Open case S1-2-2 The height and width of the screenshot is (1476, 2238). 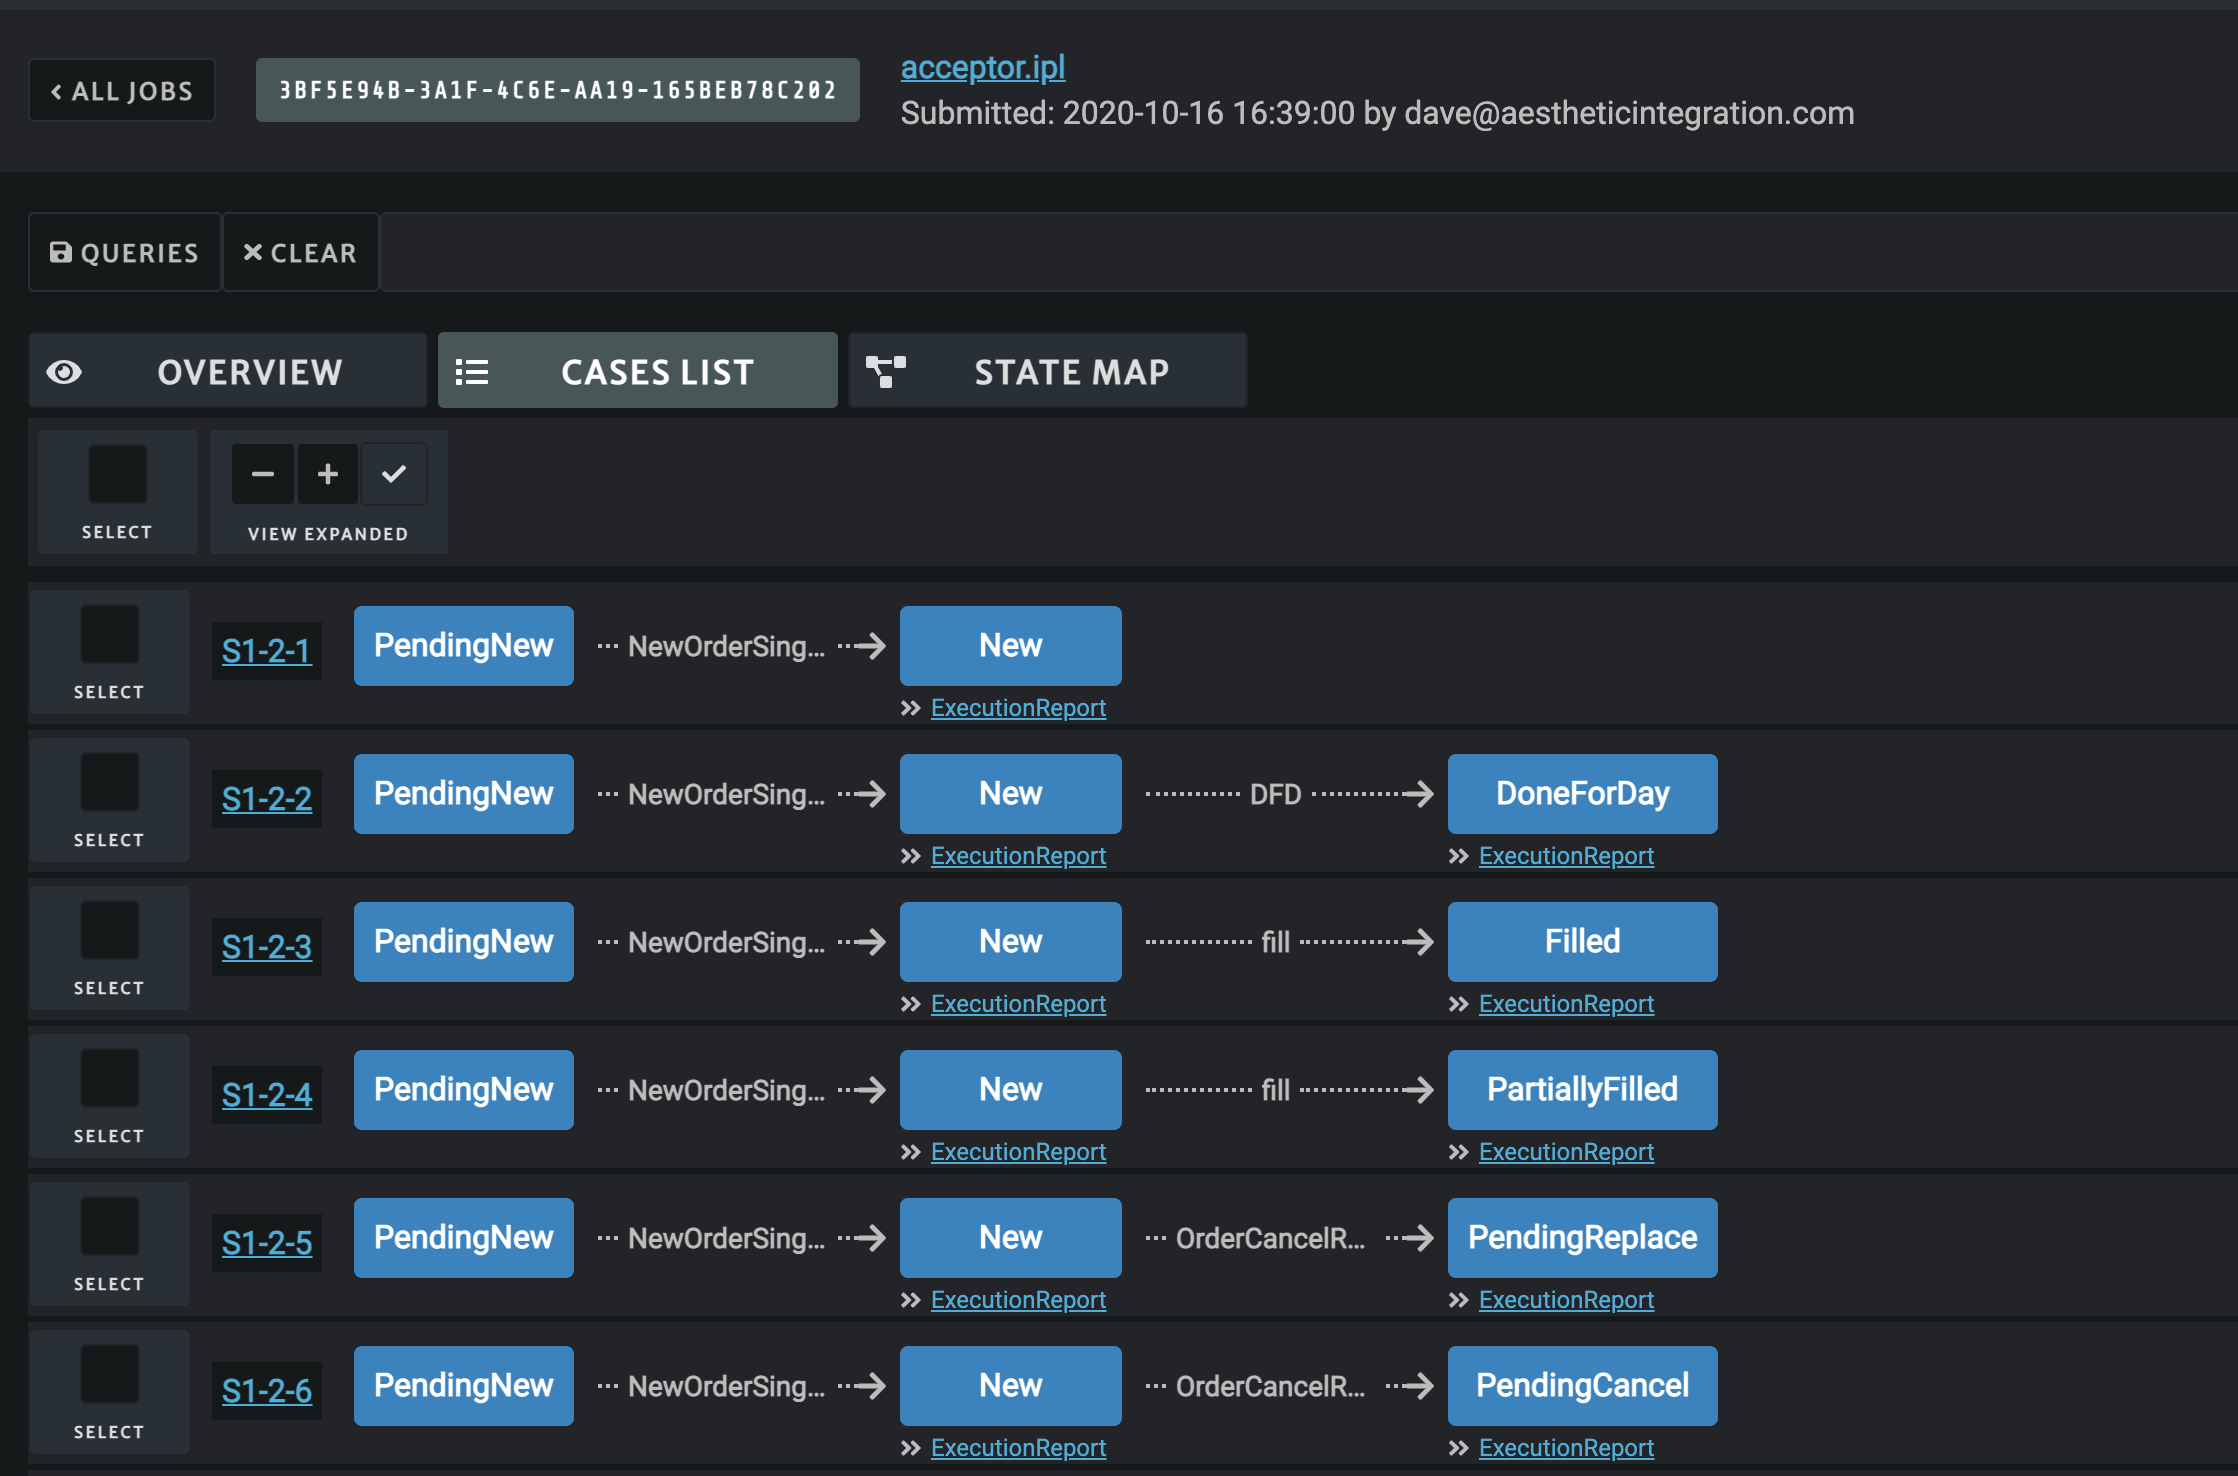point(267,799)
